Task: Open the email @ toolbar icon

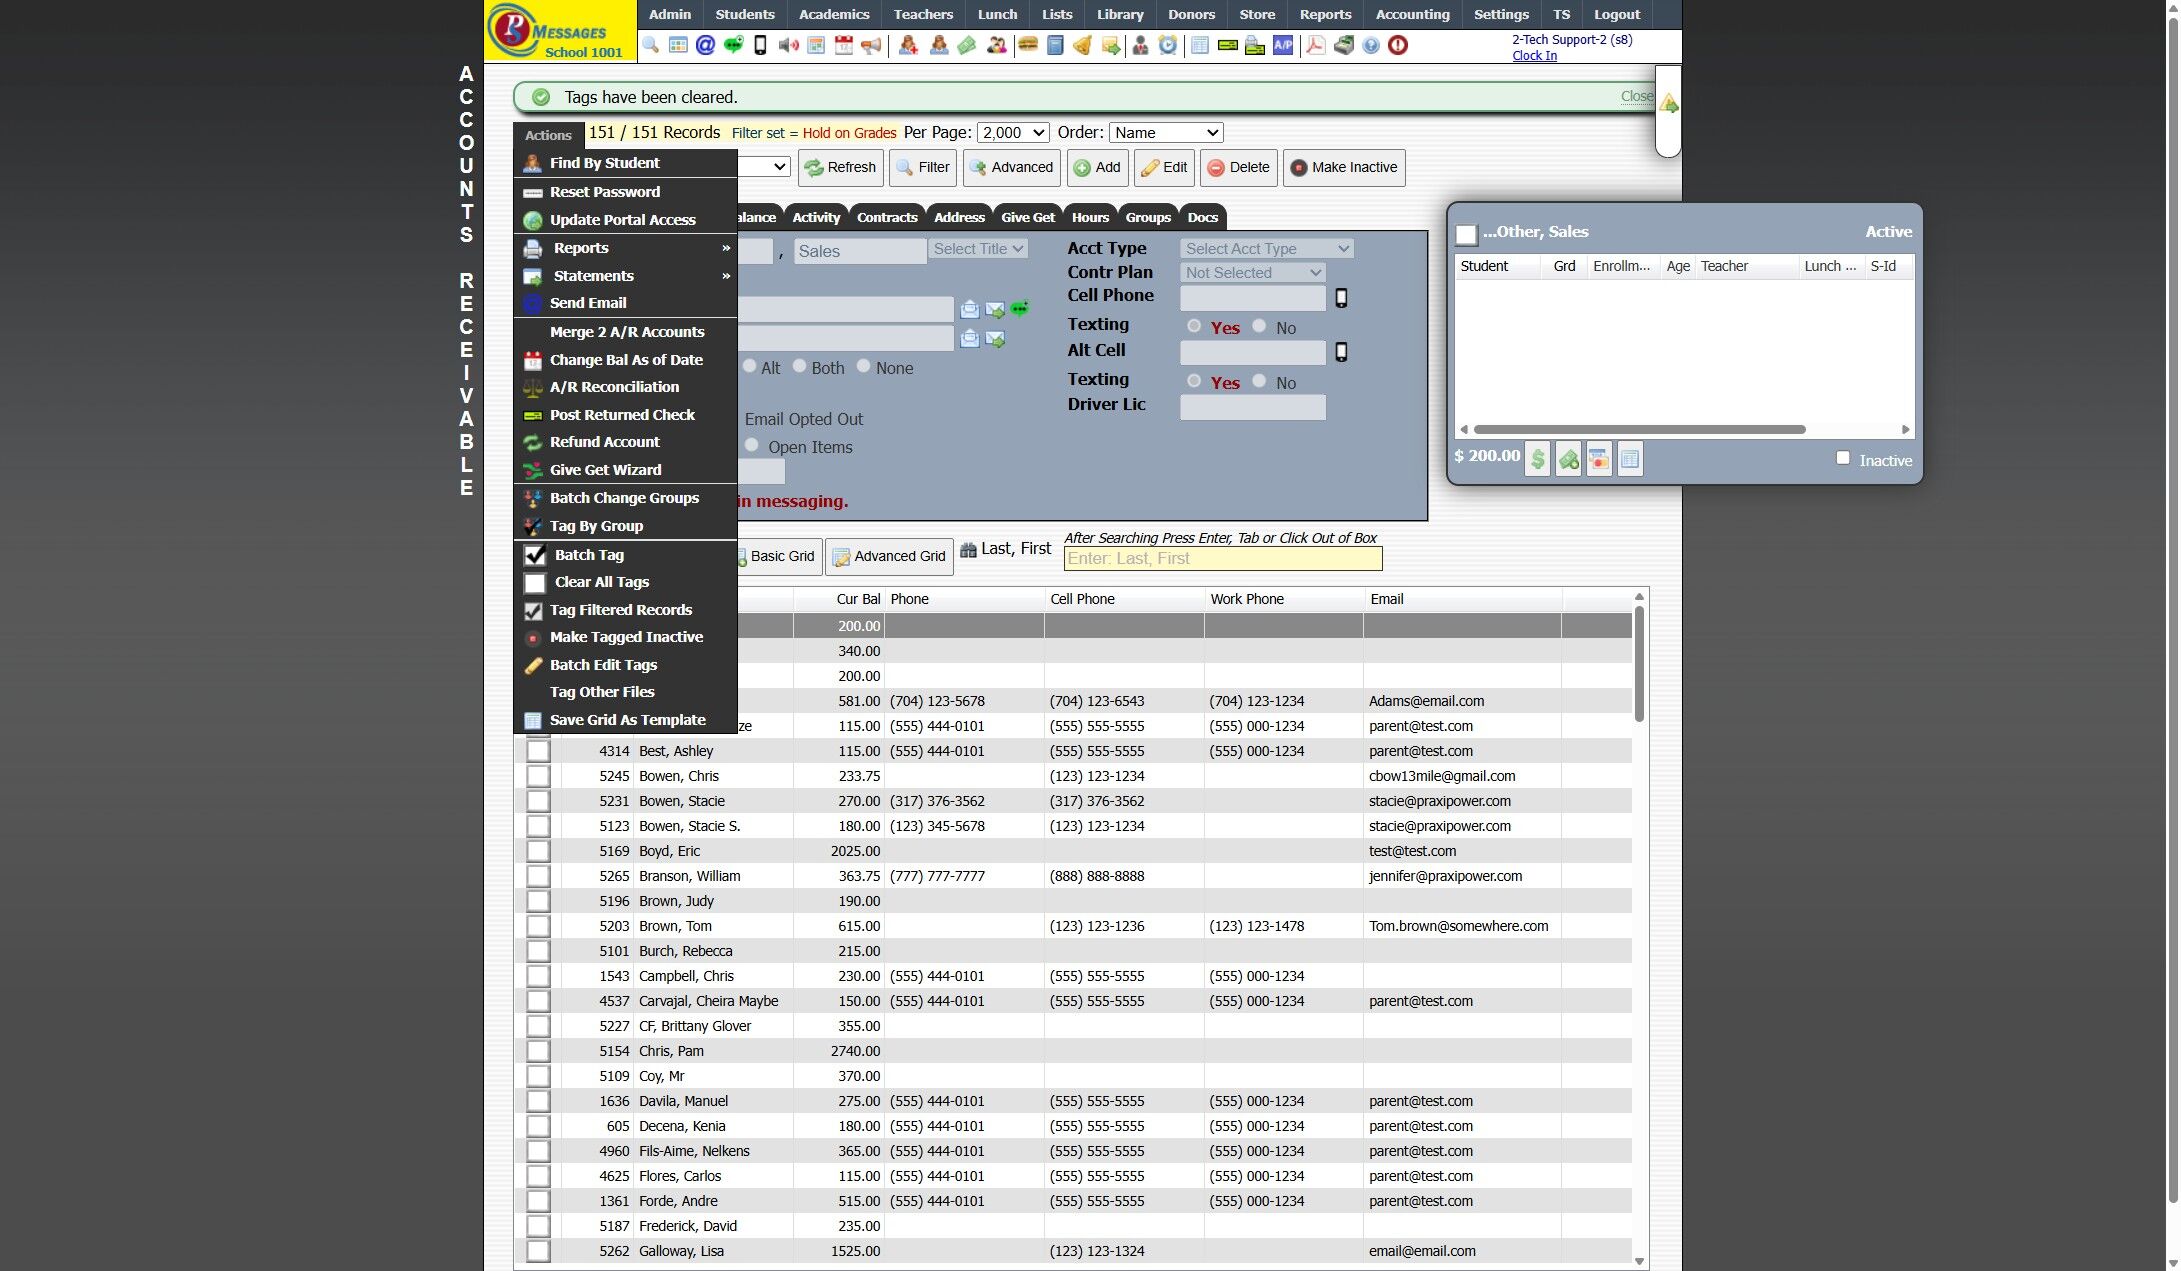Action: (x=705, y=45)
